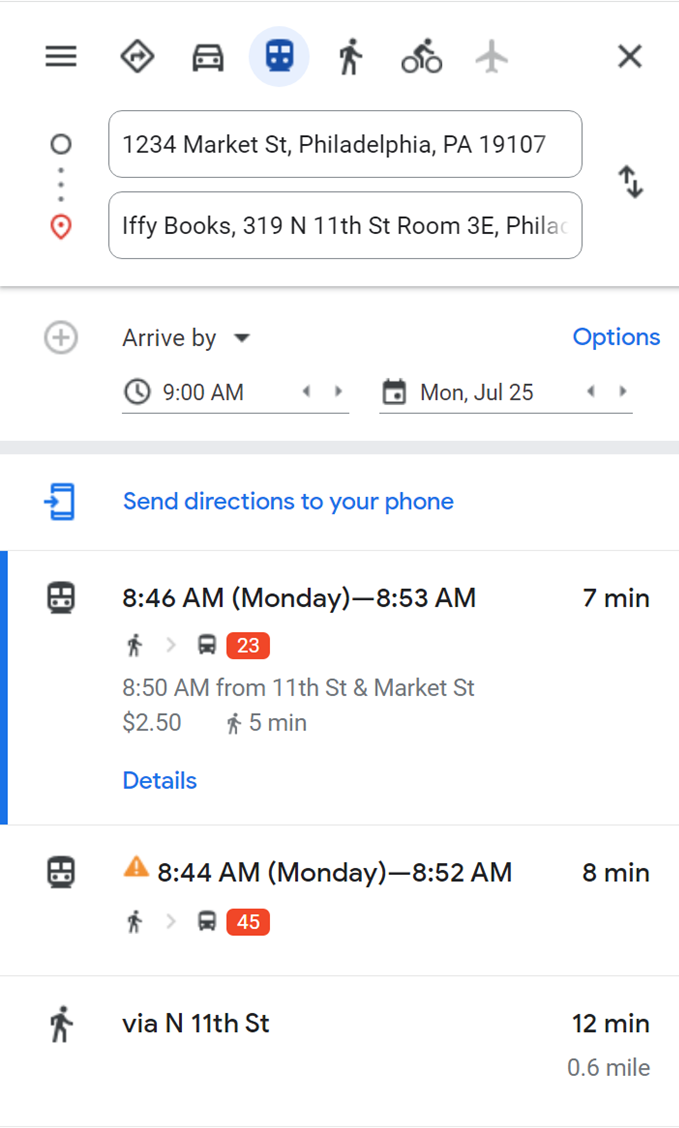Viewport: 679px width, 1128px height.
Task: Select the transit travel mode
Action: (x=279, y=57)
